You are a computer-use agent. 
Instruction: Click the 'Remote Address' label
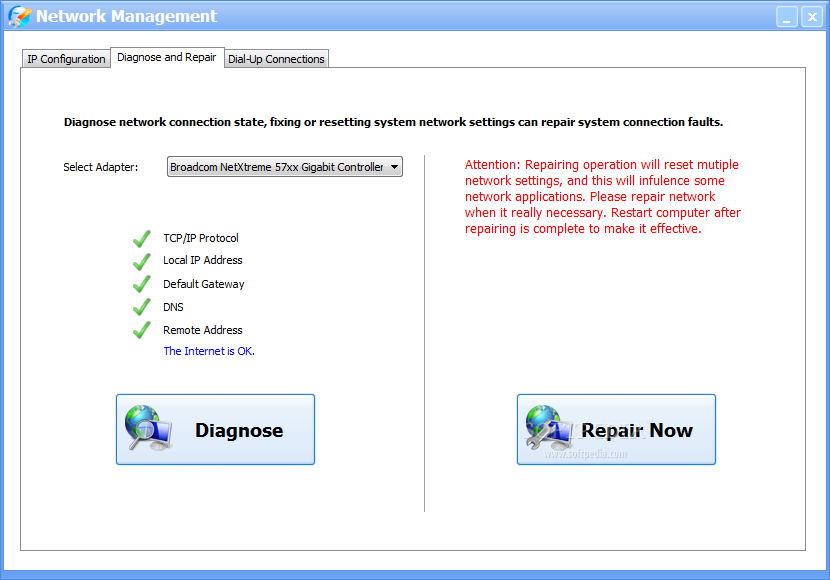point(203,330)
